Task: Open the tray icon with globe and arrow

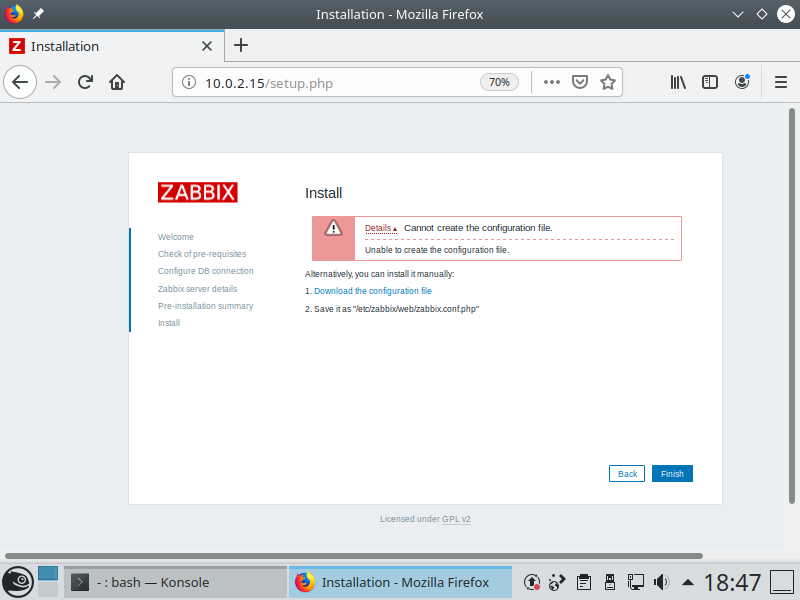Action: click(557, 582)
